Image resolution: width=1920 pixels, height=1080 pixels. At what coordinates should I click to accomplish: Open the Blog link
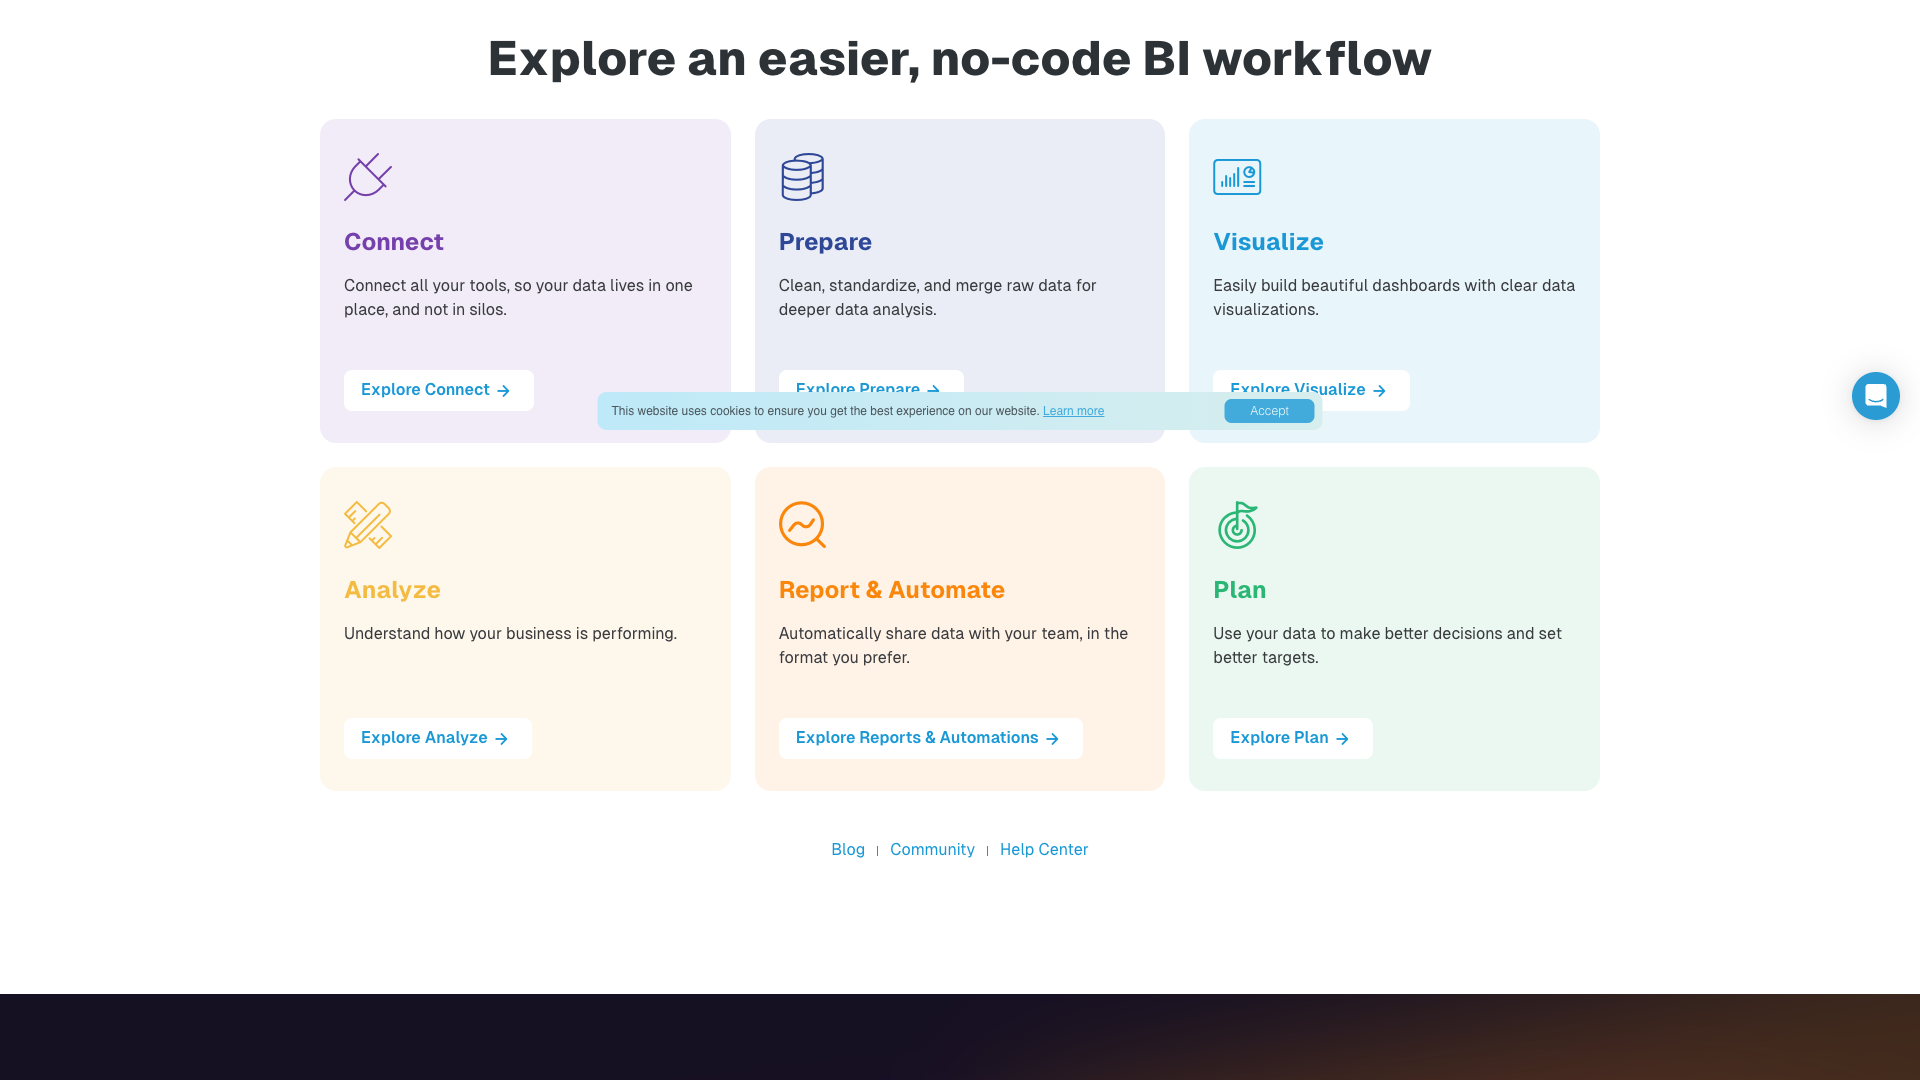pos(848,849)
